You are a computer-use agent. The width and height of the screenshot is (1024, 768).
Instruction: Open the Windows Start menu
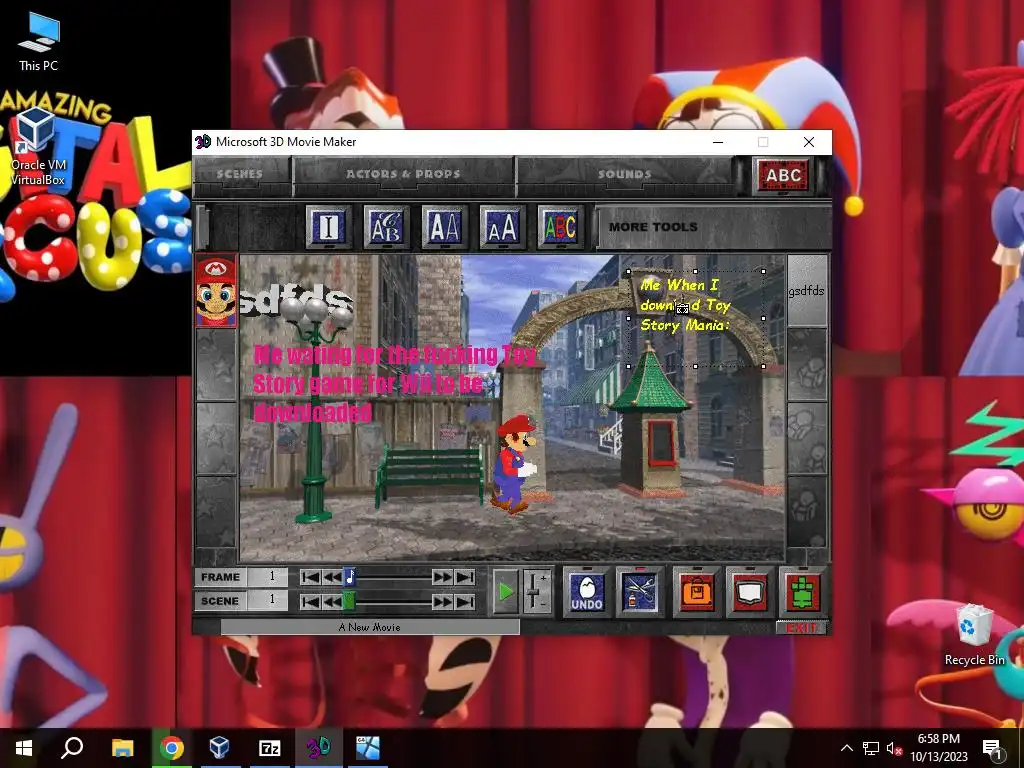tap(24, 748)
